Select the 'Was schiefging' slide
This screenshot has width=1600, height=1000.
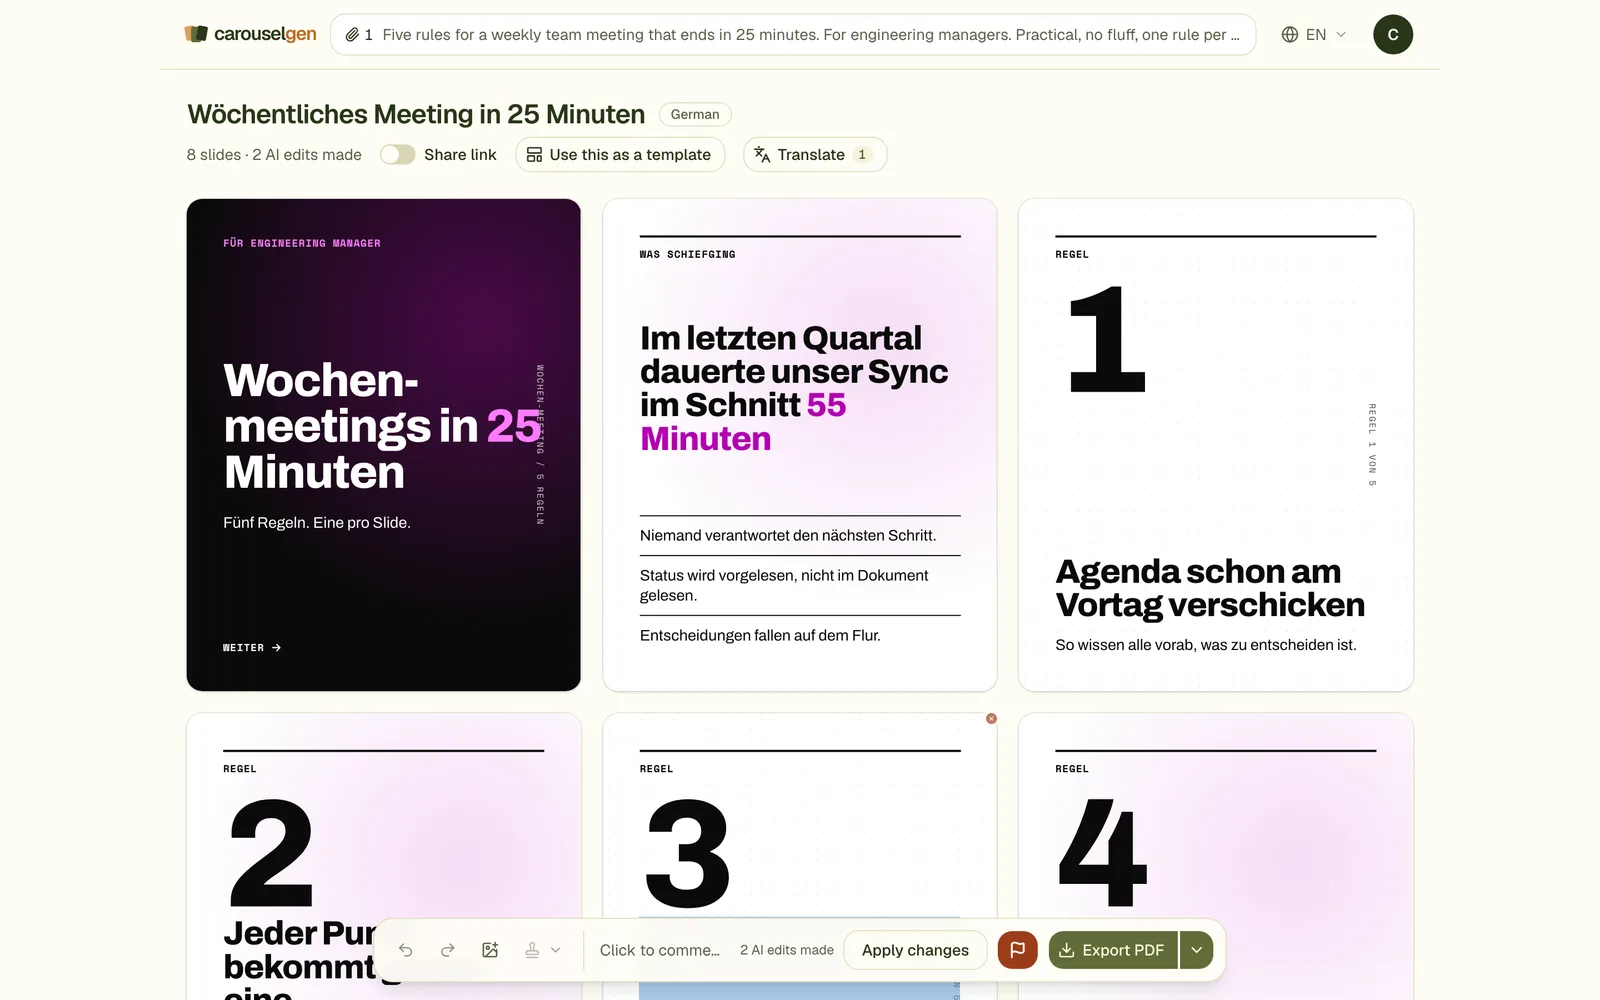(x=800, y=445)
